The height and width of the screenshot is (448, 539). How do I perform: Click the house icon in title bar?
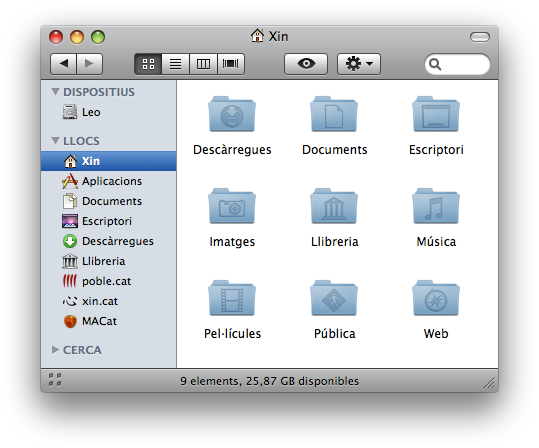(x=257, y=35)
